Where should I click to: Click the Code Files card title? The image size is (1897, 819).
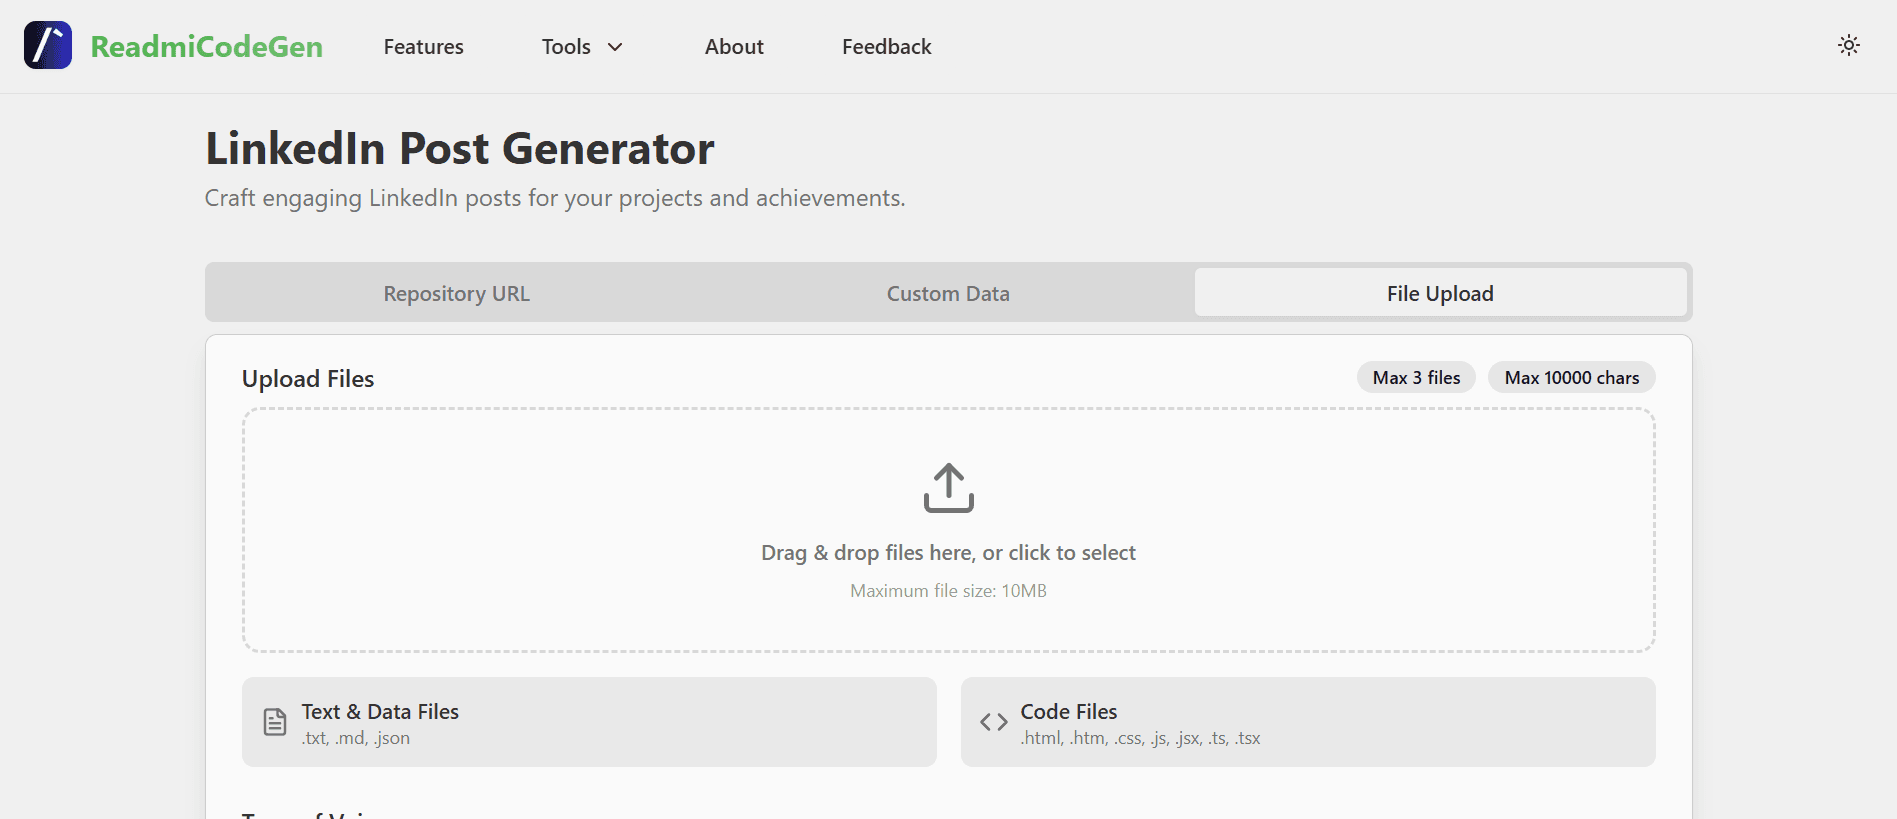[1068, 712]
